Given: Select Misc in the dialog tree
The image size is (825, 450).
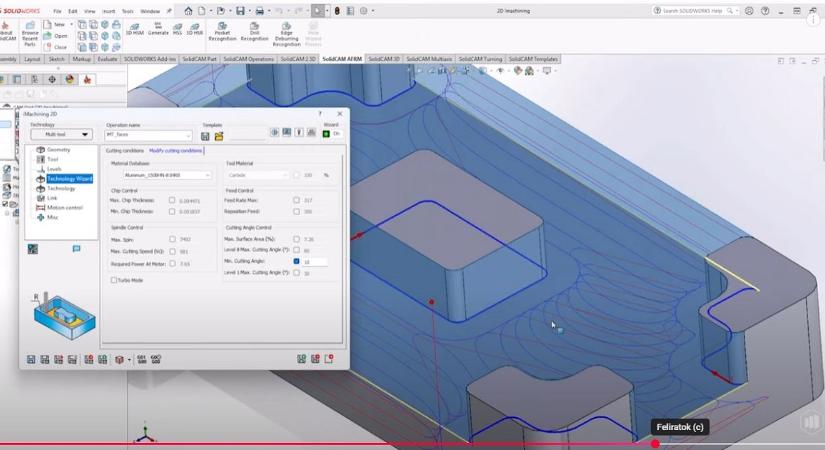Looking at the screenshot, I should (x=52, y=217).
